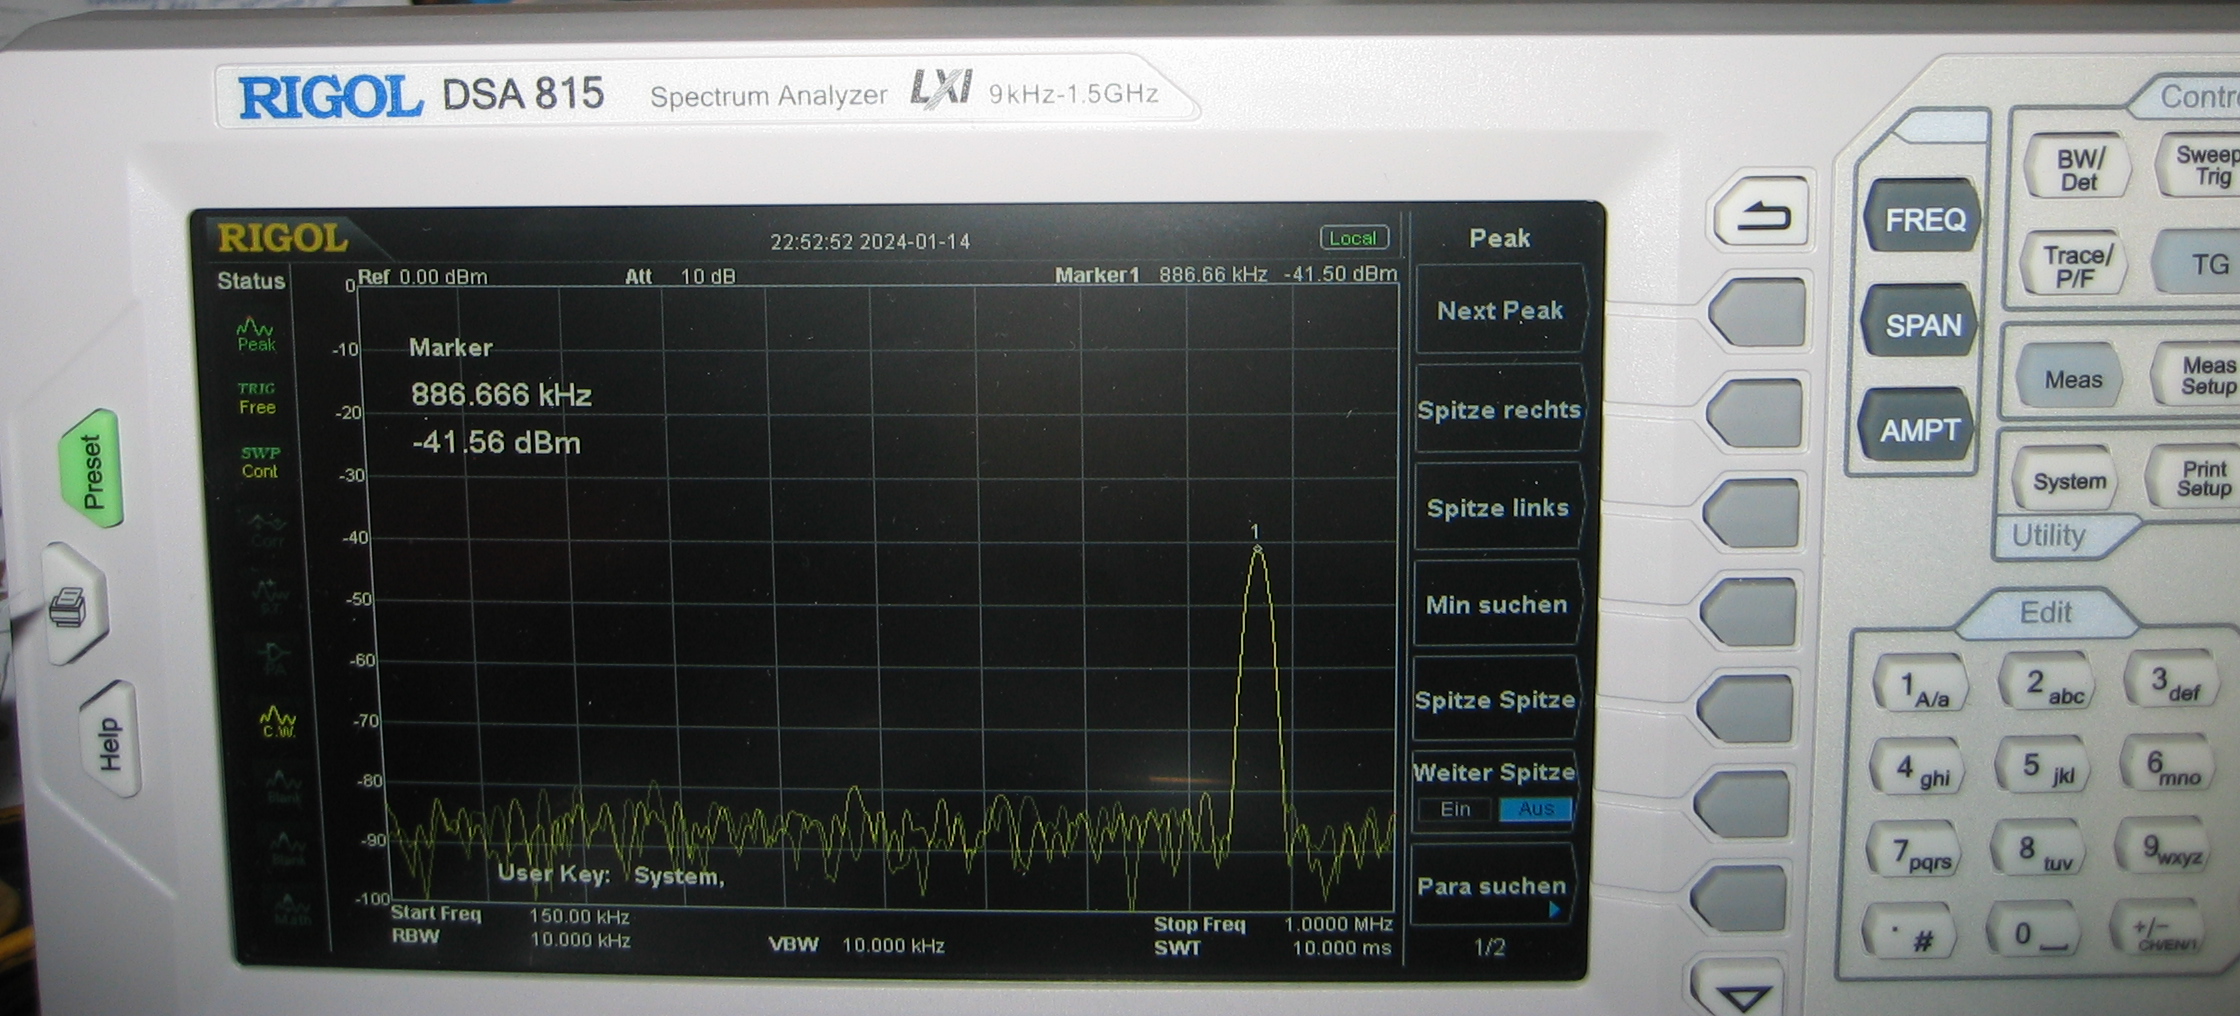Push the softkey next to Weiter Spitze
Viewport: 2240px width, 1016px height.
point(1742,804)
